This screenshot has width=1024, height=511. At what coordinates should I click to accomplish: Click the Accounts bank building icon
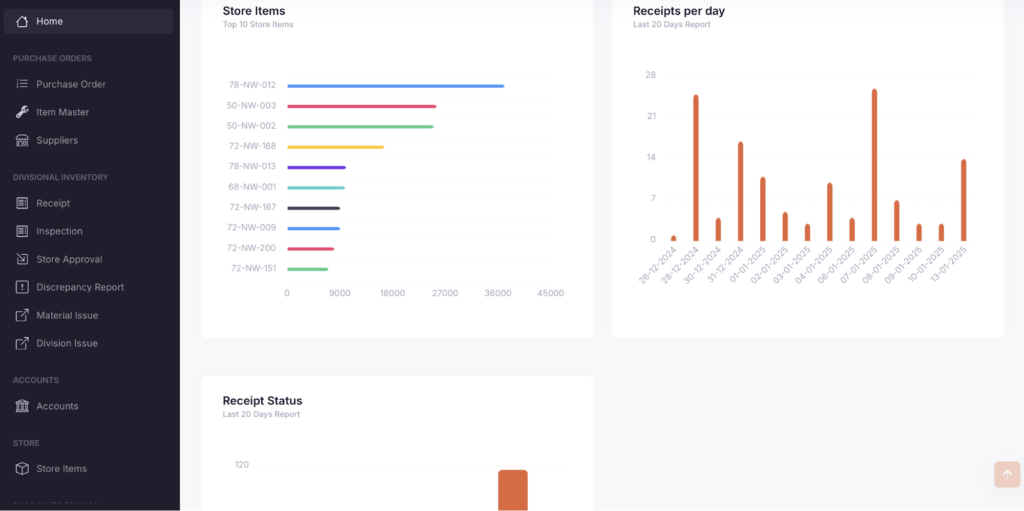[x=22, y=406]
